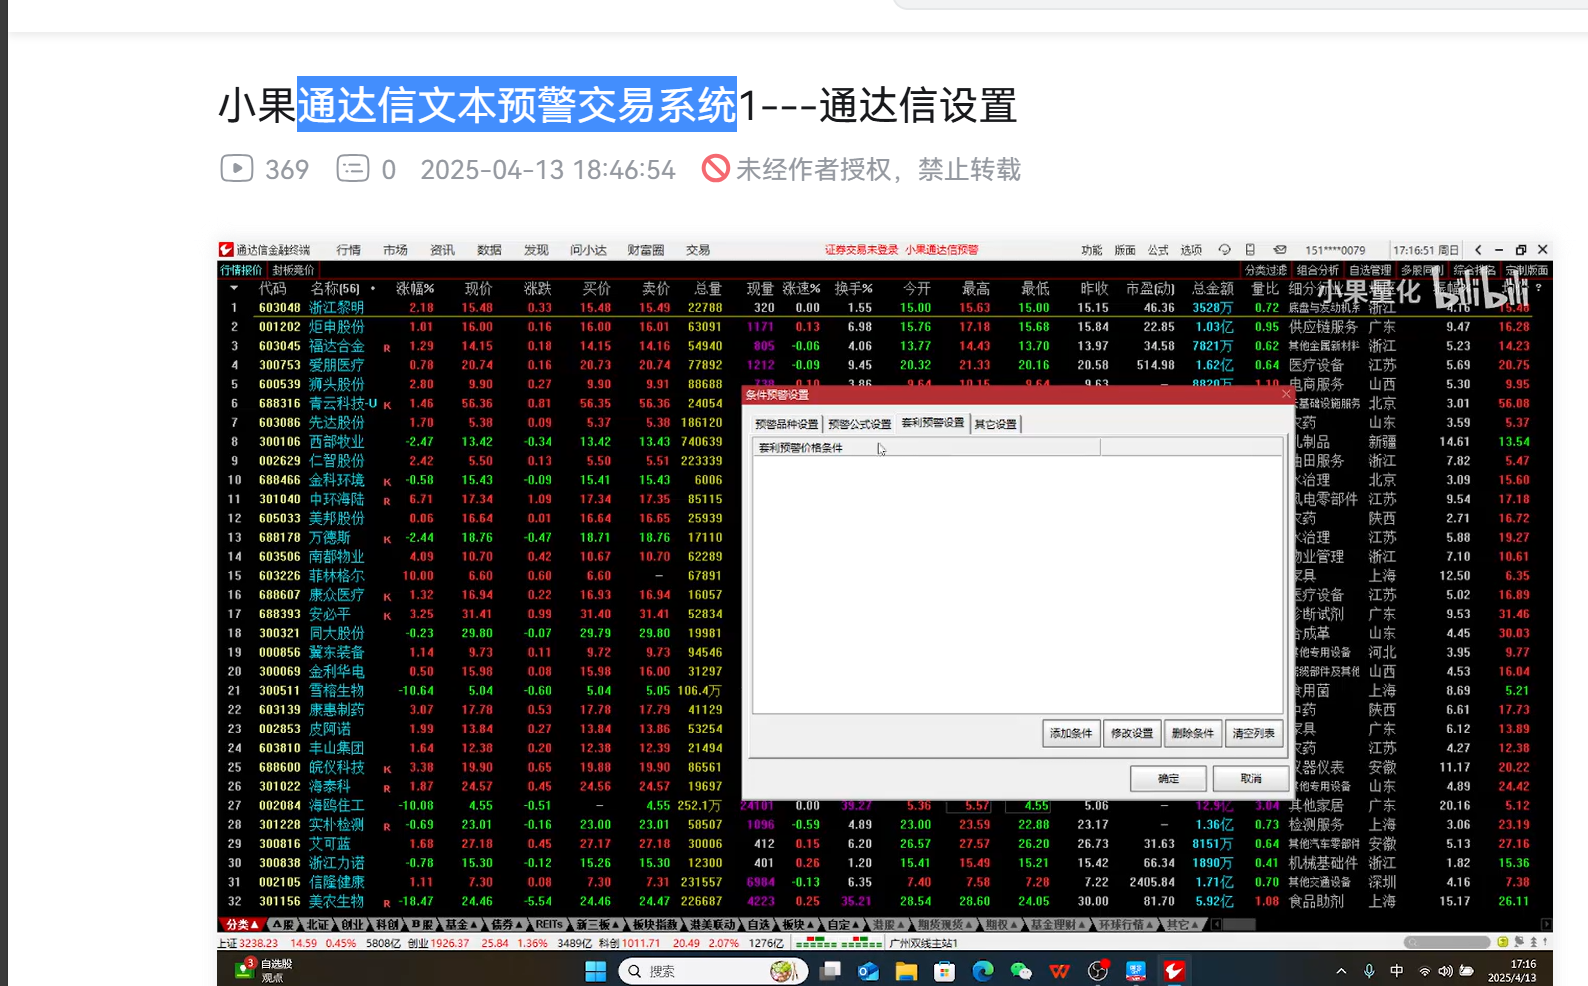Viewport: 1588px width, 986px height.
Task: Click the customer service headset icon
Action: (x=1224, y=250)
